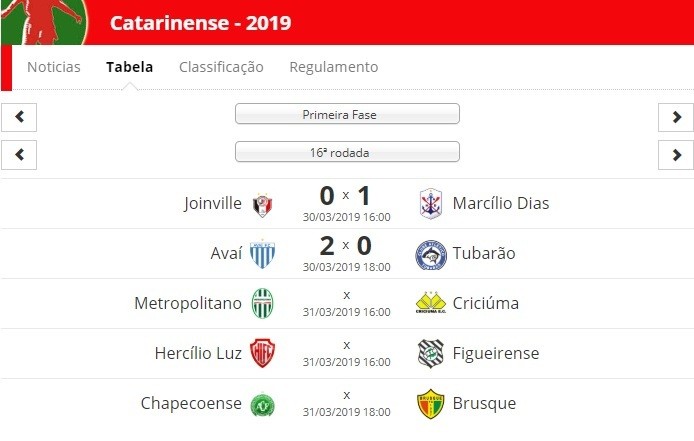The image size is (694, 441).
Task: Open the Noticias tab
Action: [54, 67]
